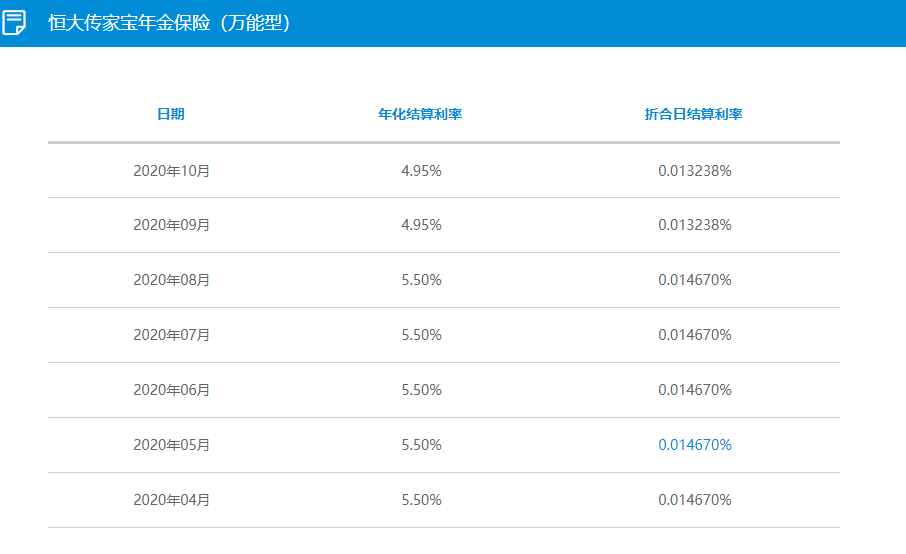Select the 2020年08月 date cell

click(x=172, y=280)
